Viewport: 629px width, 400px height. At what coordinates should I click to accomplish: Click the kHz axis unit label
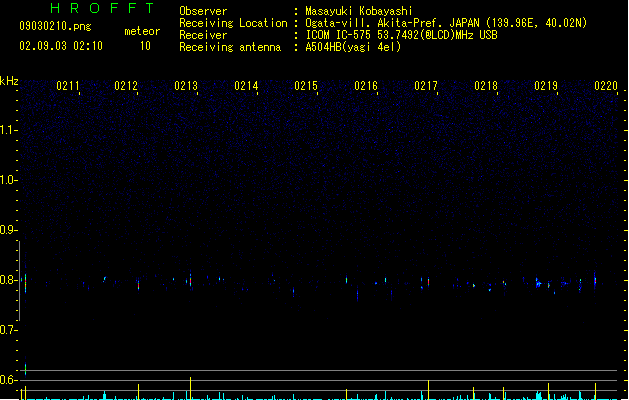[9, 81]
